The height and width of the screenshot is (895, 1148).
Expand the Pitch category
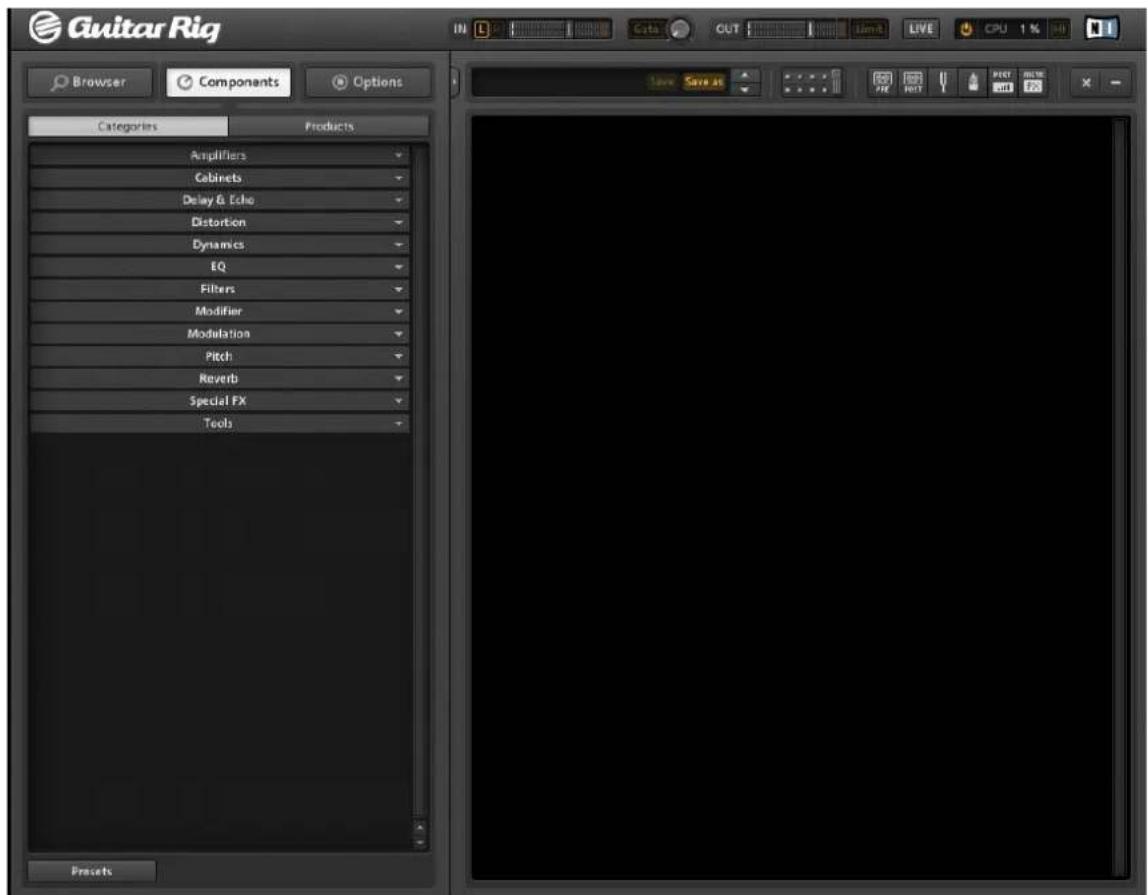219,356
